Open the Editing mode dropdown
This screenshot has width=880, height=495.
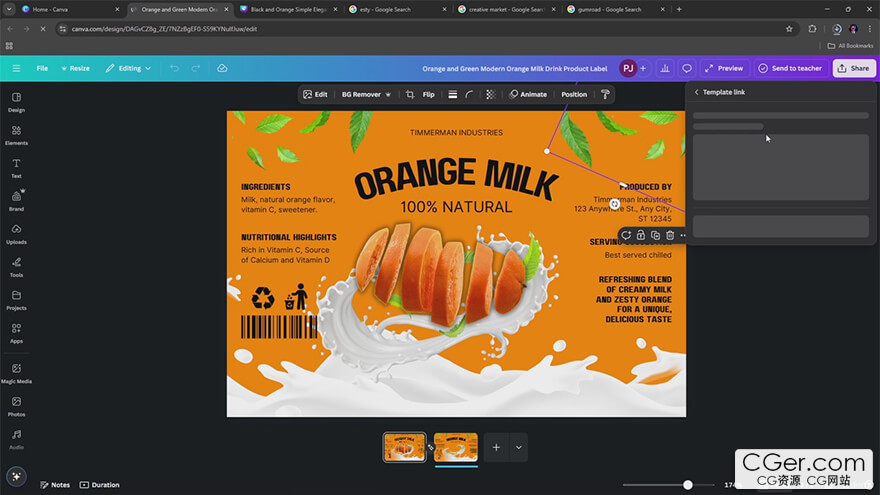click(x=128, y=68)
